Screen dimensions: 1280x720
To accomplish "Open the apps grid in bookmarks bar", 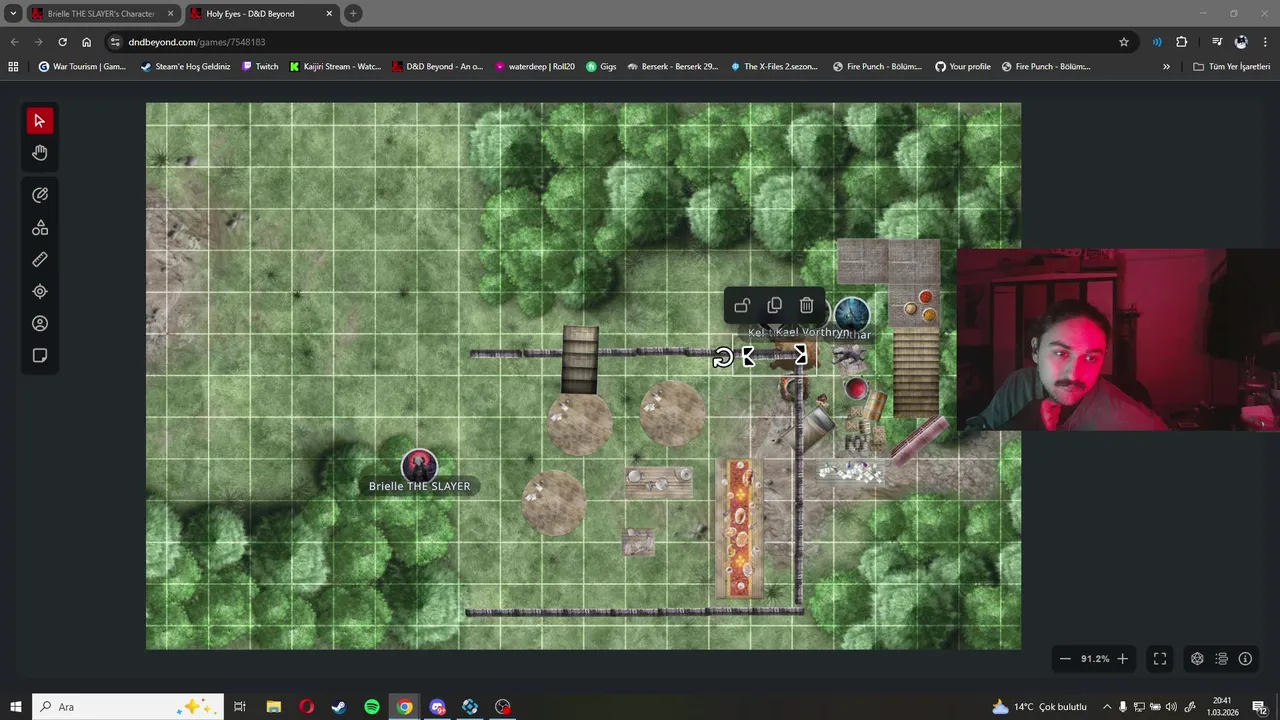I will tap(13, 67).
